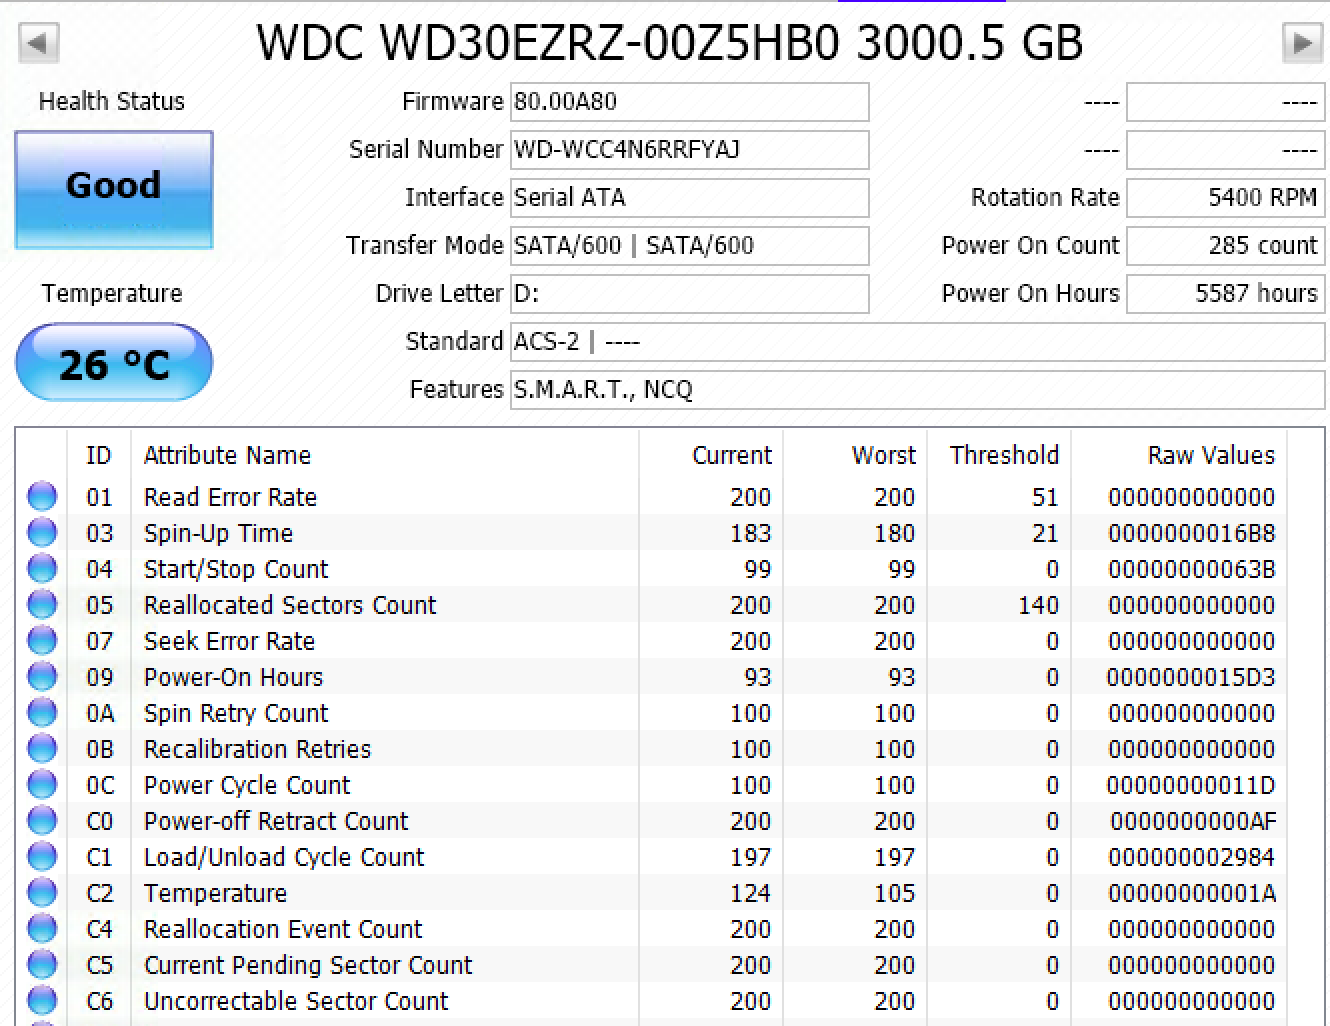Click the Features field showing S.M.A.R.T., NCQ

tap(917, 390)
